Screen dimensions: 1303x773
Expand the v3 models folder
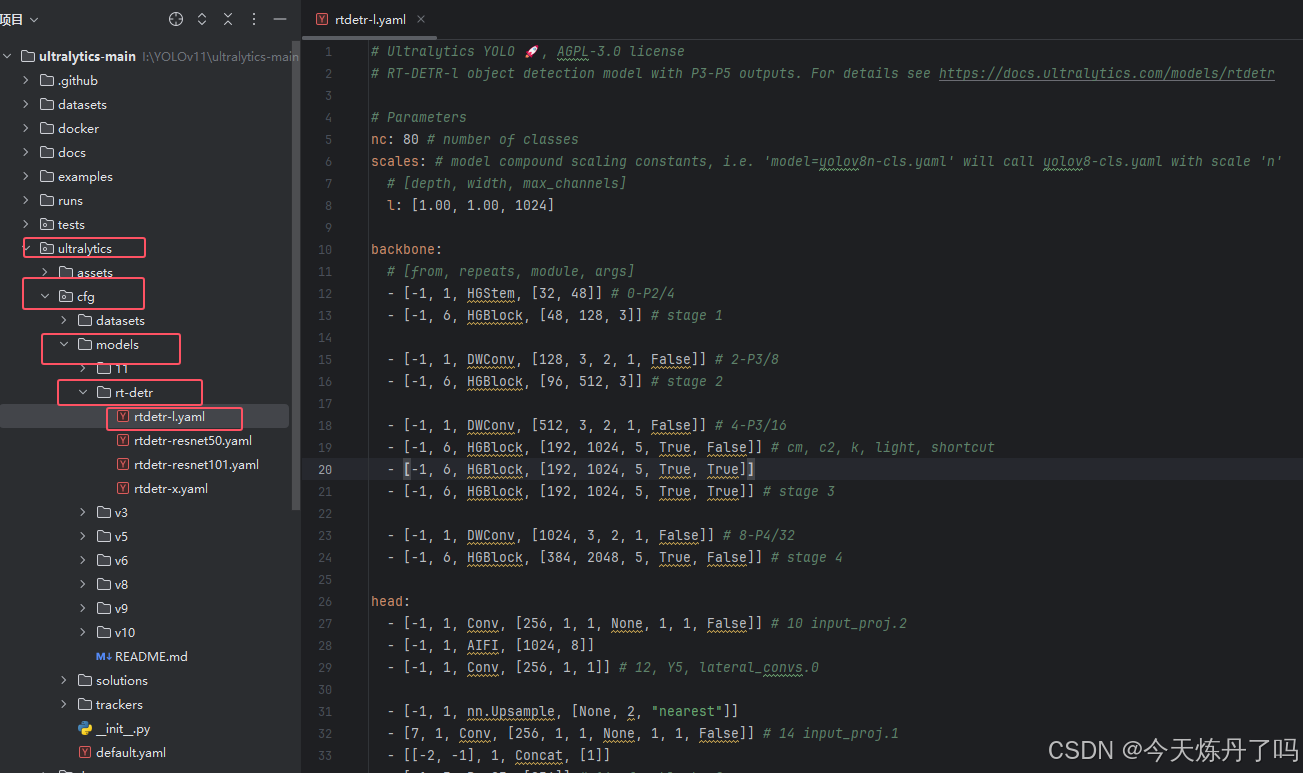click(x=84, y=512)
